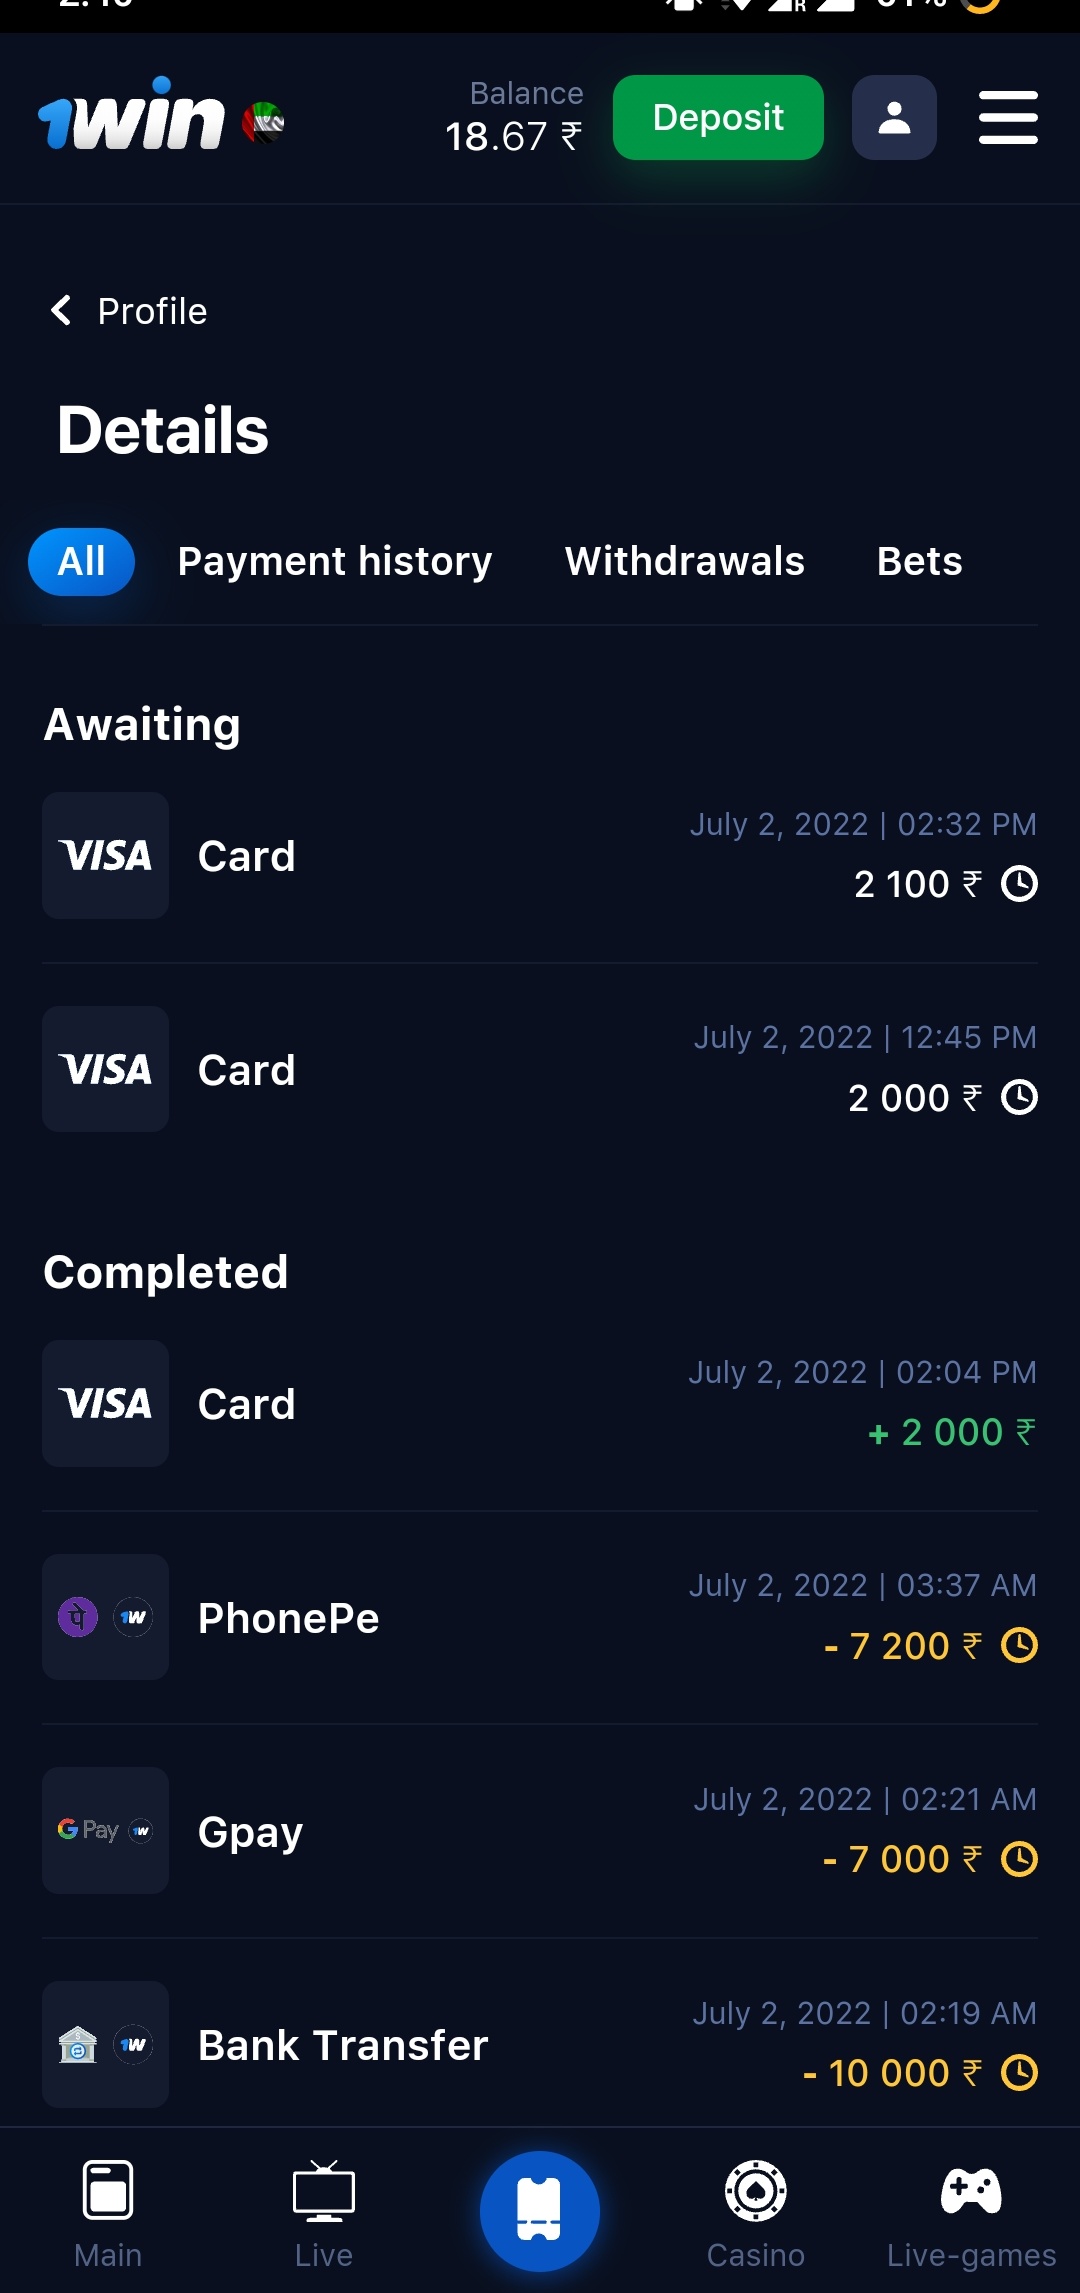Switch to Withdrawals tab
This screenshot has height=2293, width=1080.
click(x=685, y=561)
